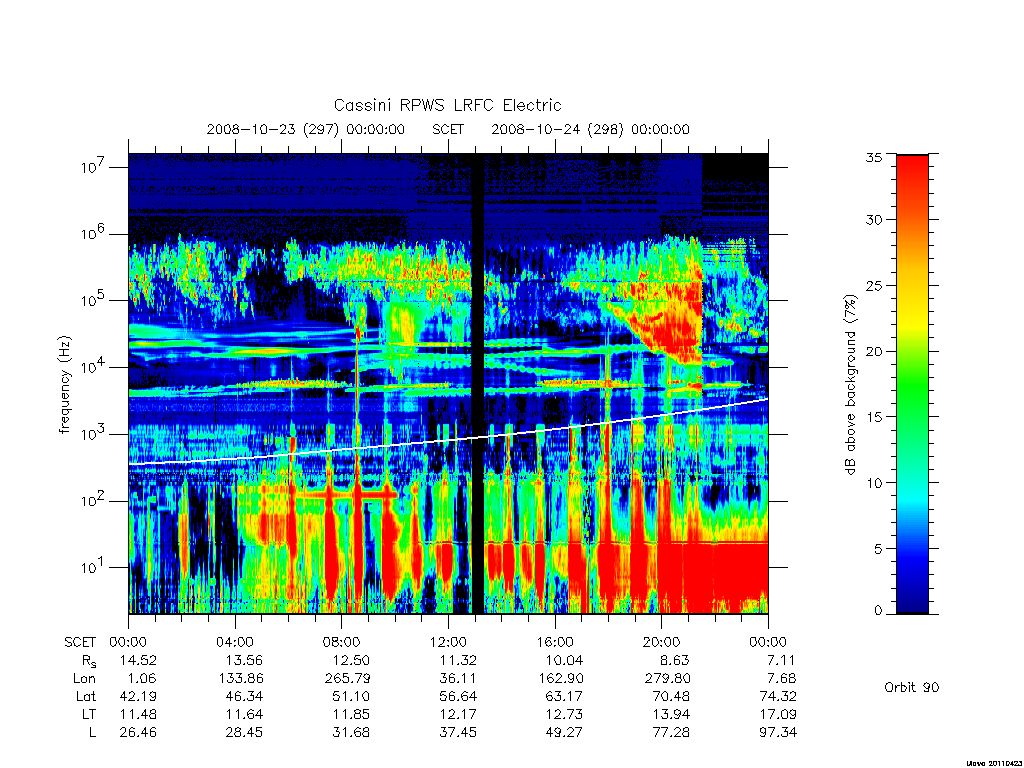Screen dimensions: 1024x768
Task: Click the "frequency (Hz)" axis label
Action: (x=64, y=385)
